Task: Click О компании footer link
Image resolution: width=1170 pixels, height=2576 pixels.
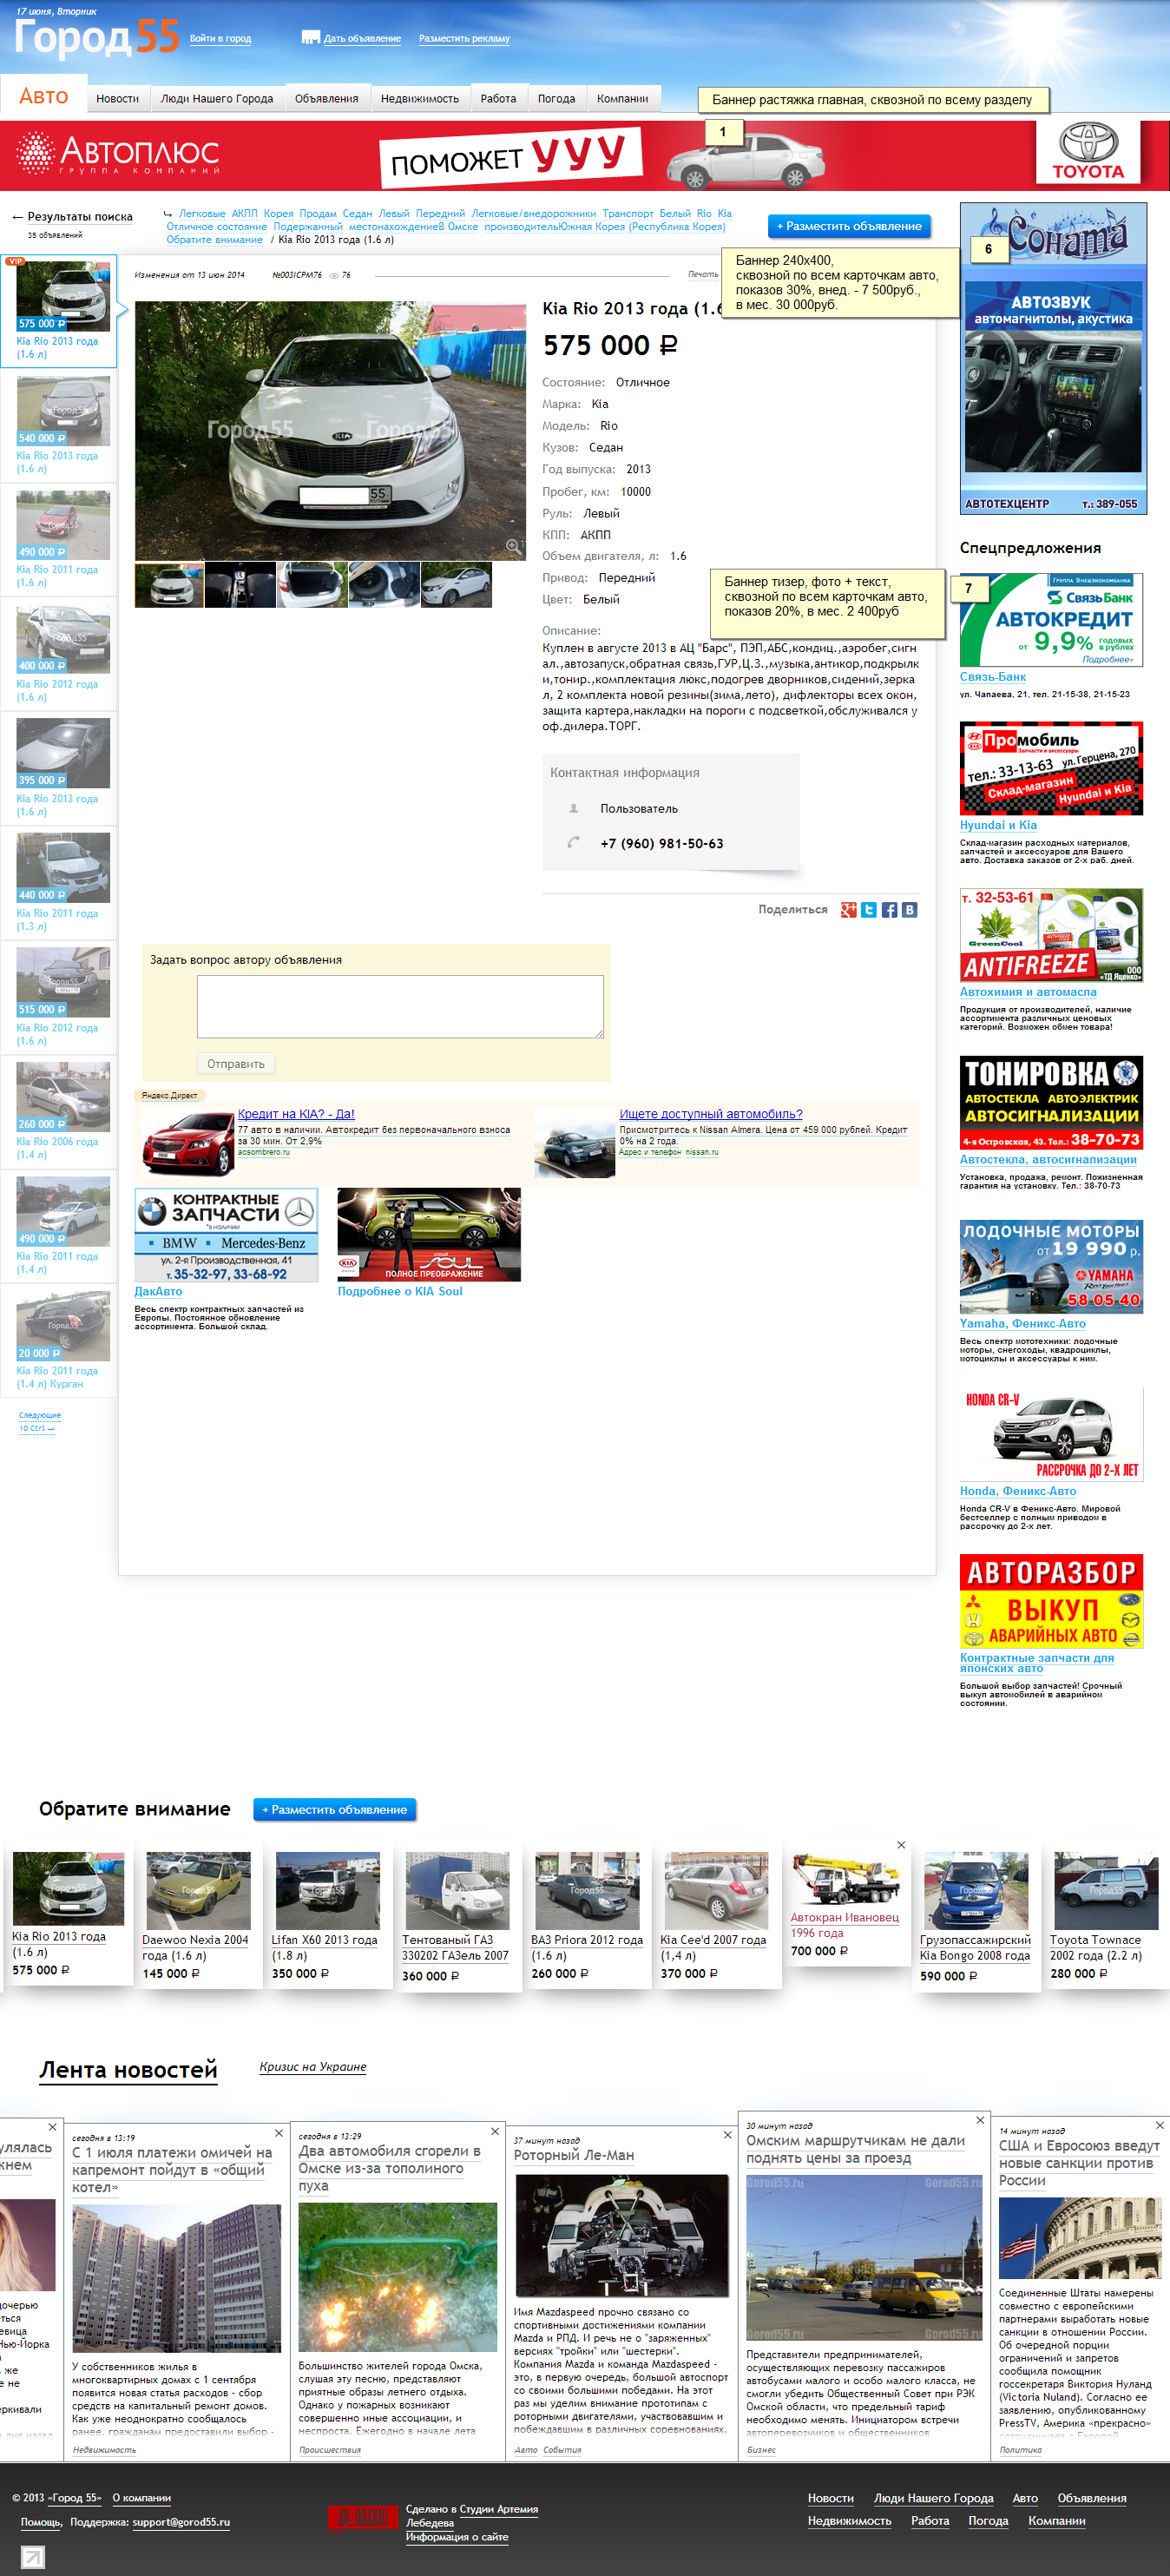Action: click(x=141, y=2497)
